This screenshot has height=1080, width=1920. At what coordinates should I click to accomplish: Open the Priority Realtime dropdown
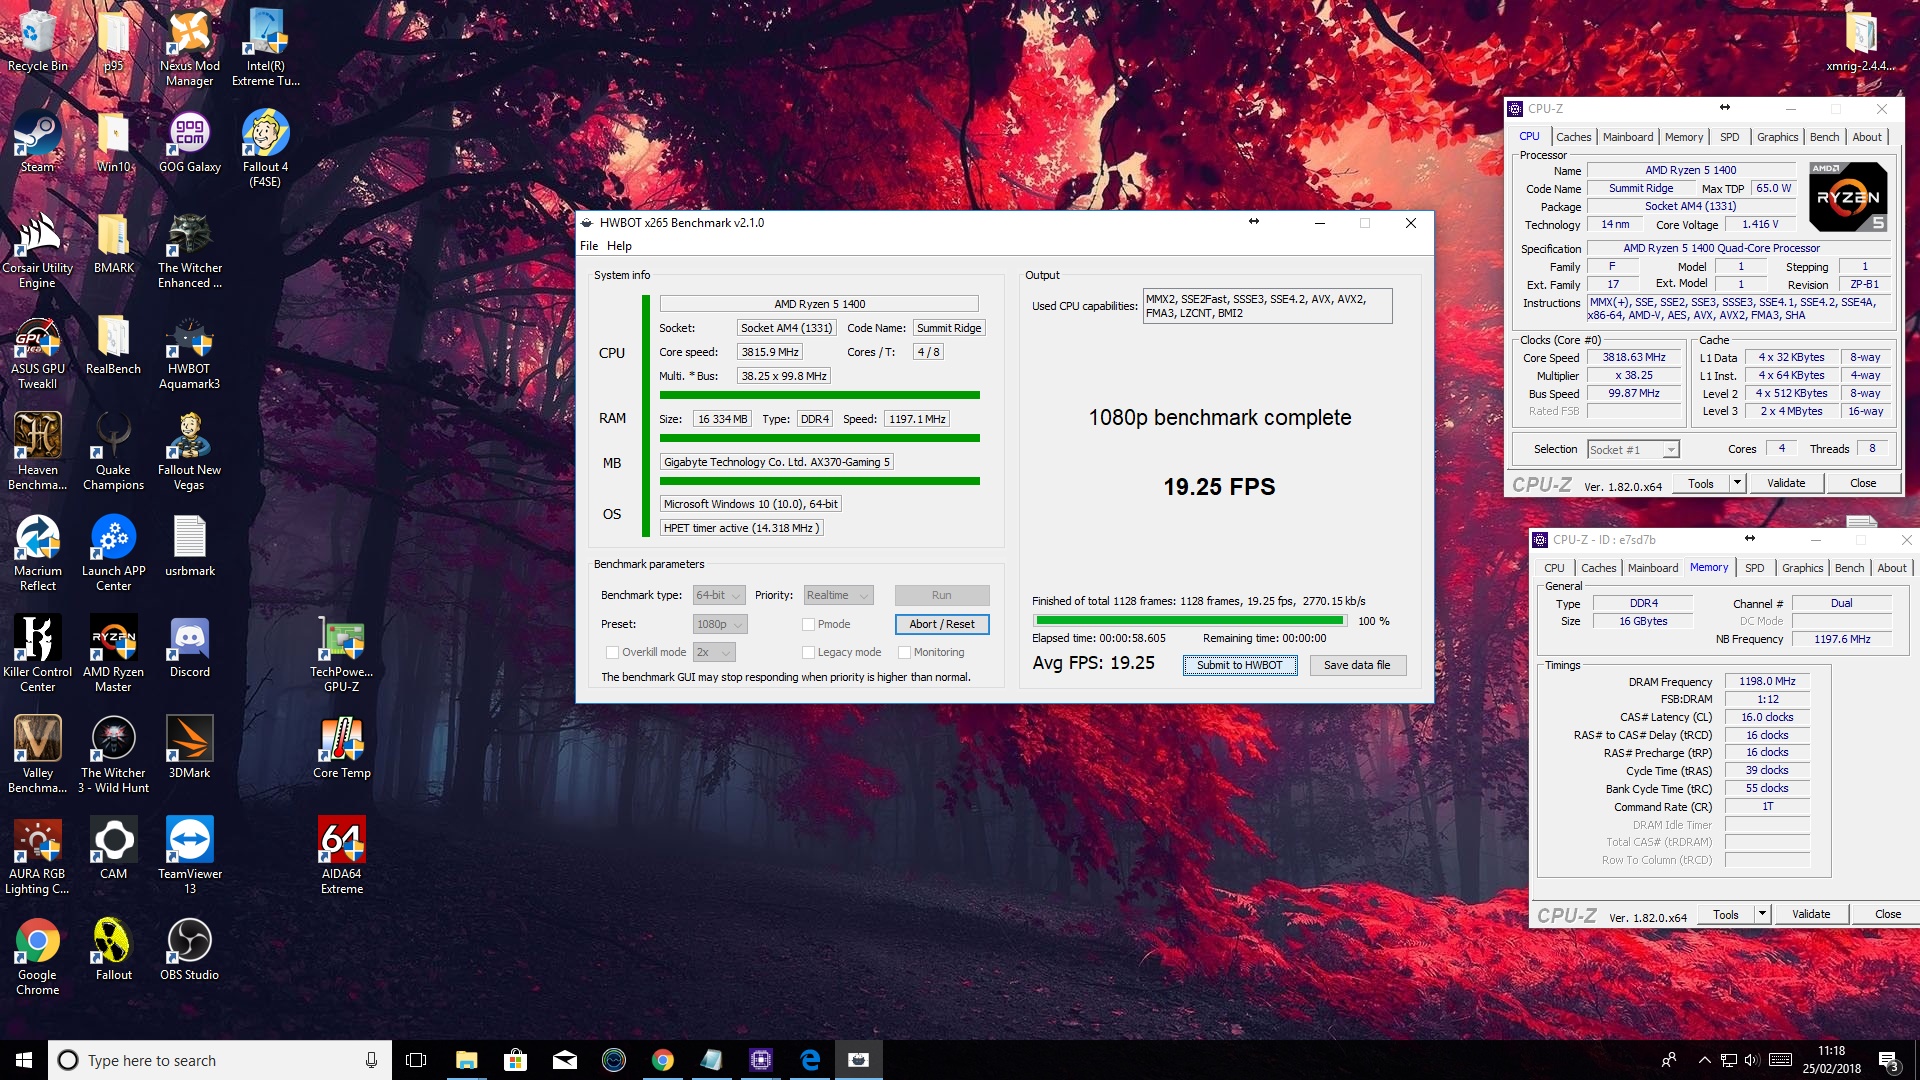point(838,595)
